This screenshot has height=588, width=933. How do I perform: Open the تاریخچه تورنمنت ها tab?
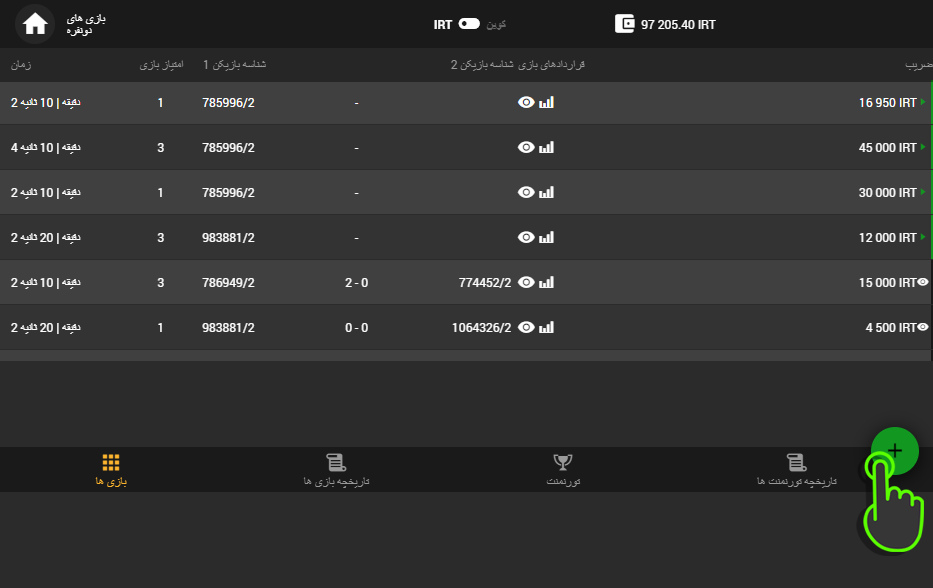(796, 469)
